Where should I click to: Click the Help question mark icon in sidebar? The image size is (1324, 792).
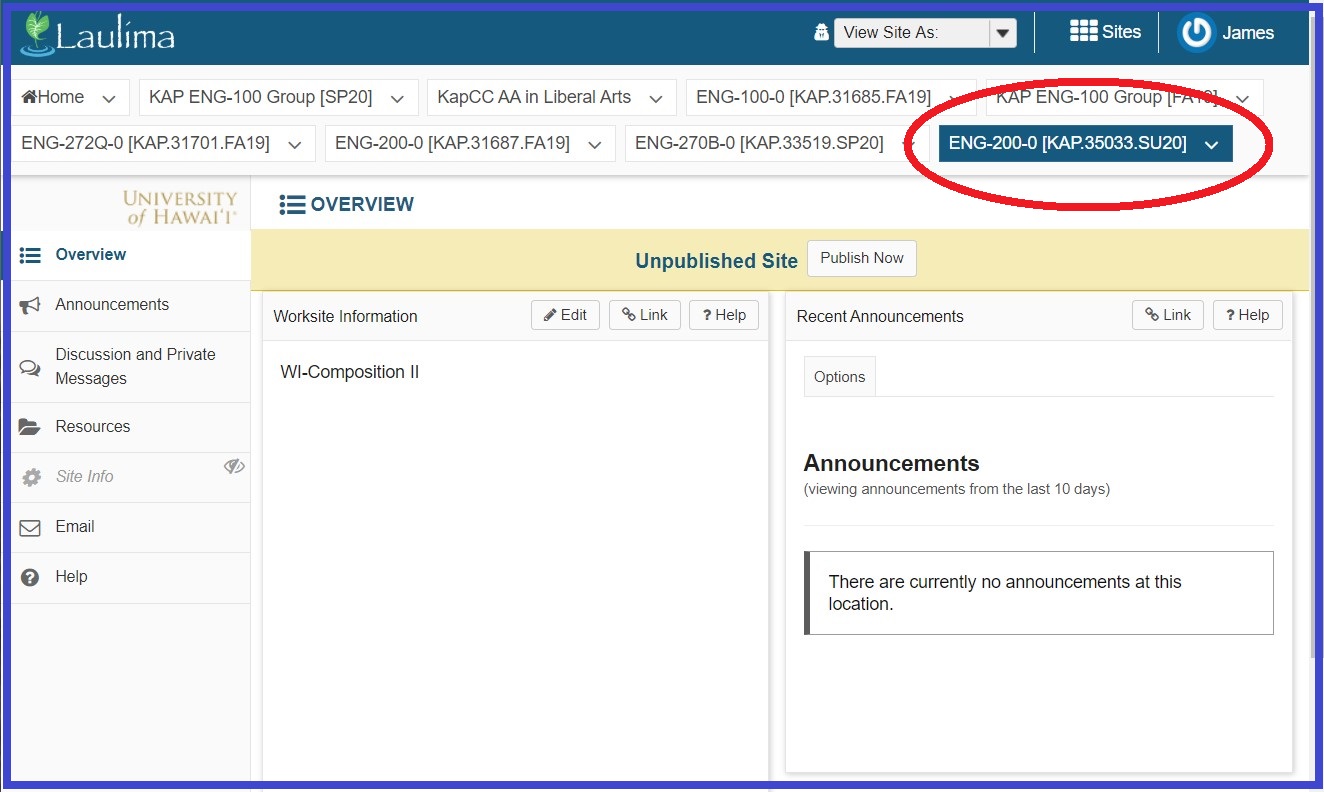point(30,577)
